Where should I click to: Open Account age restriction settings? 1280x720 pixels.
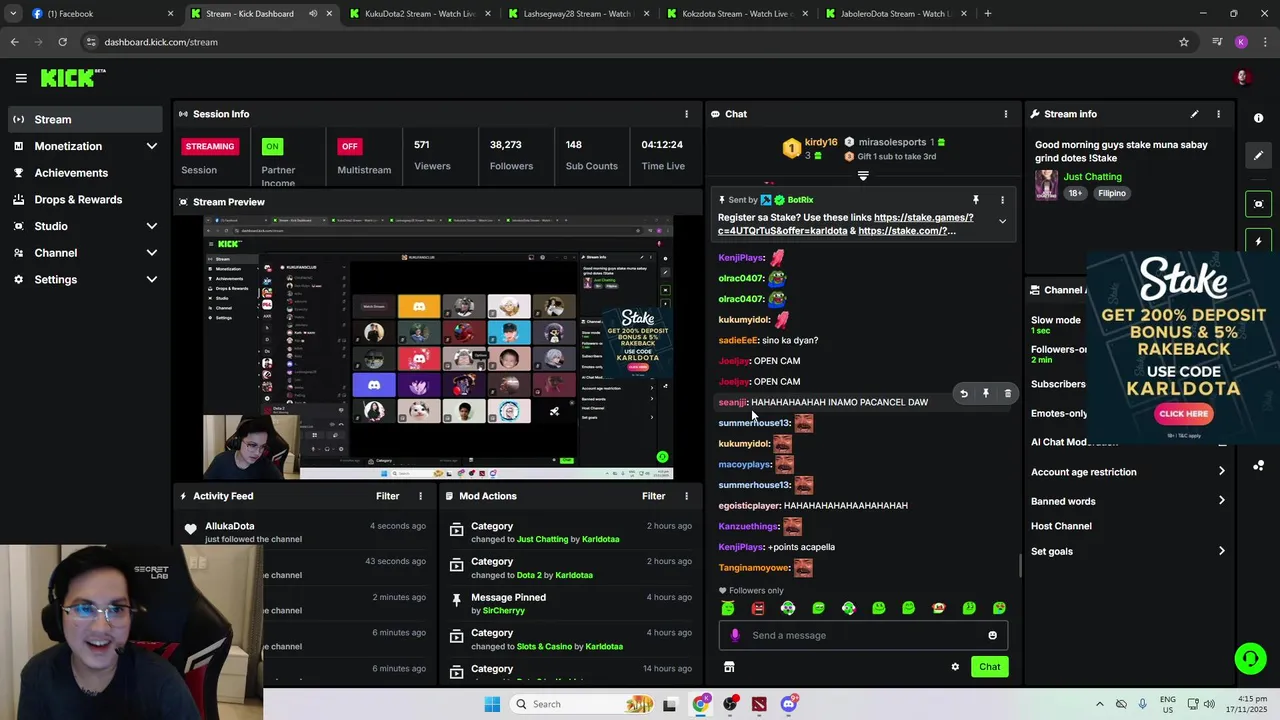(1128, 472)
